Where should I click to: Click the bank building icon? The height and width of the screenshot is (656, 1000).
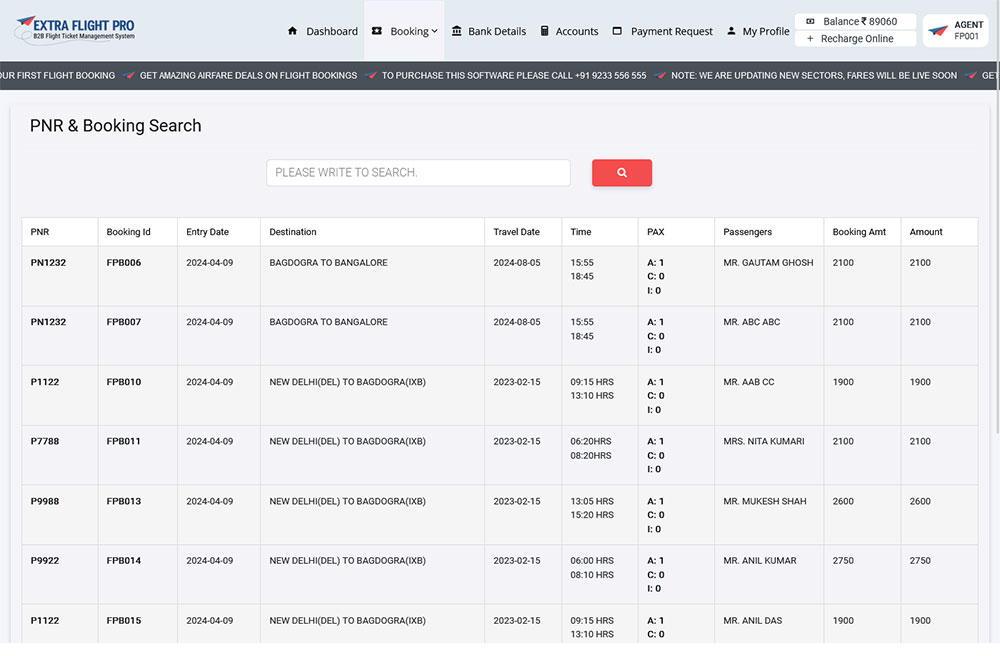tap(457, 31)
